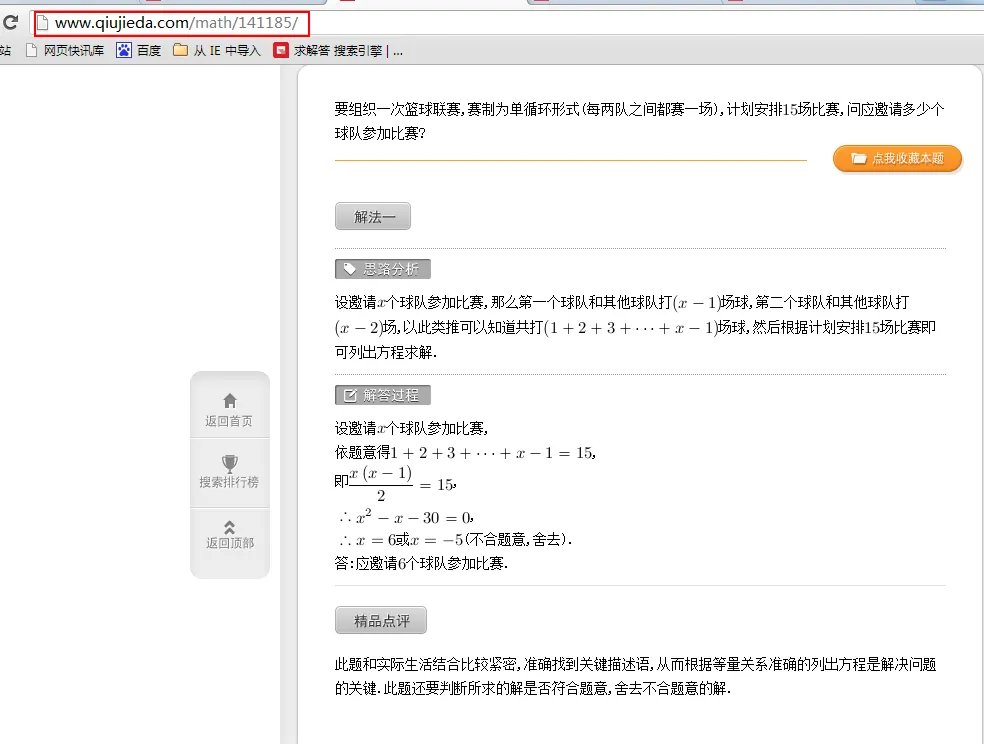
Task: Click the page reload icon
Action: pyautogui.click(x=9, y=21)
